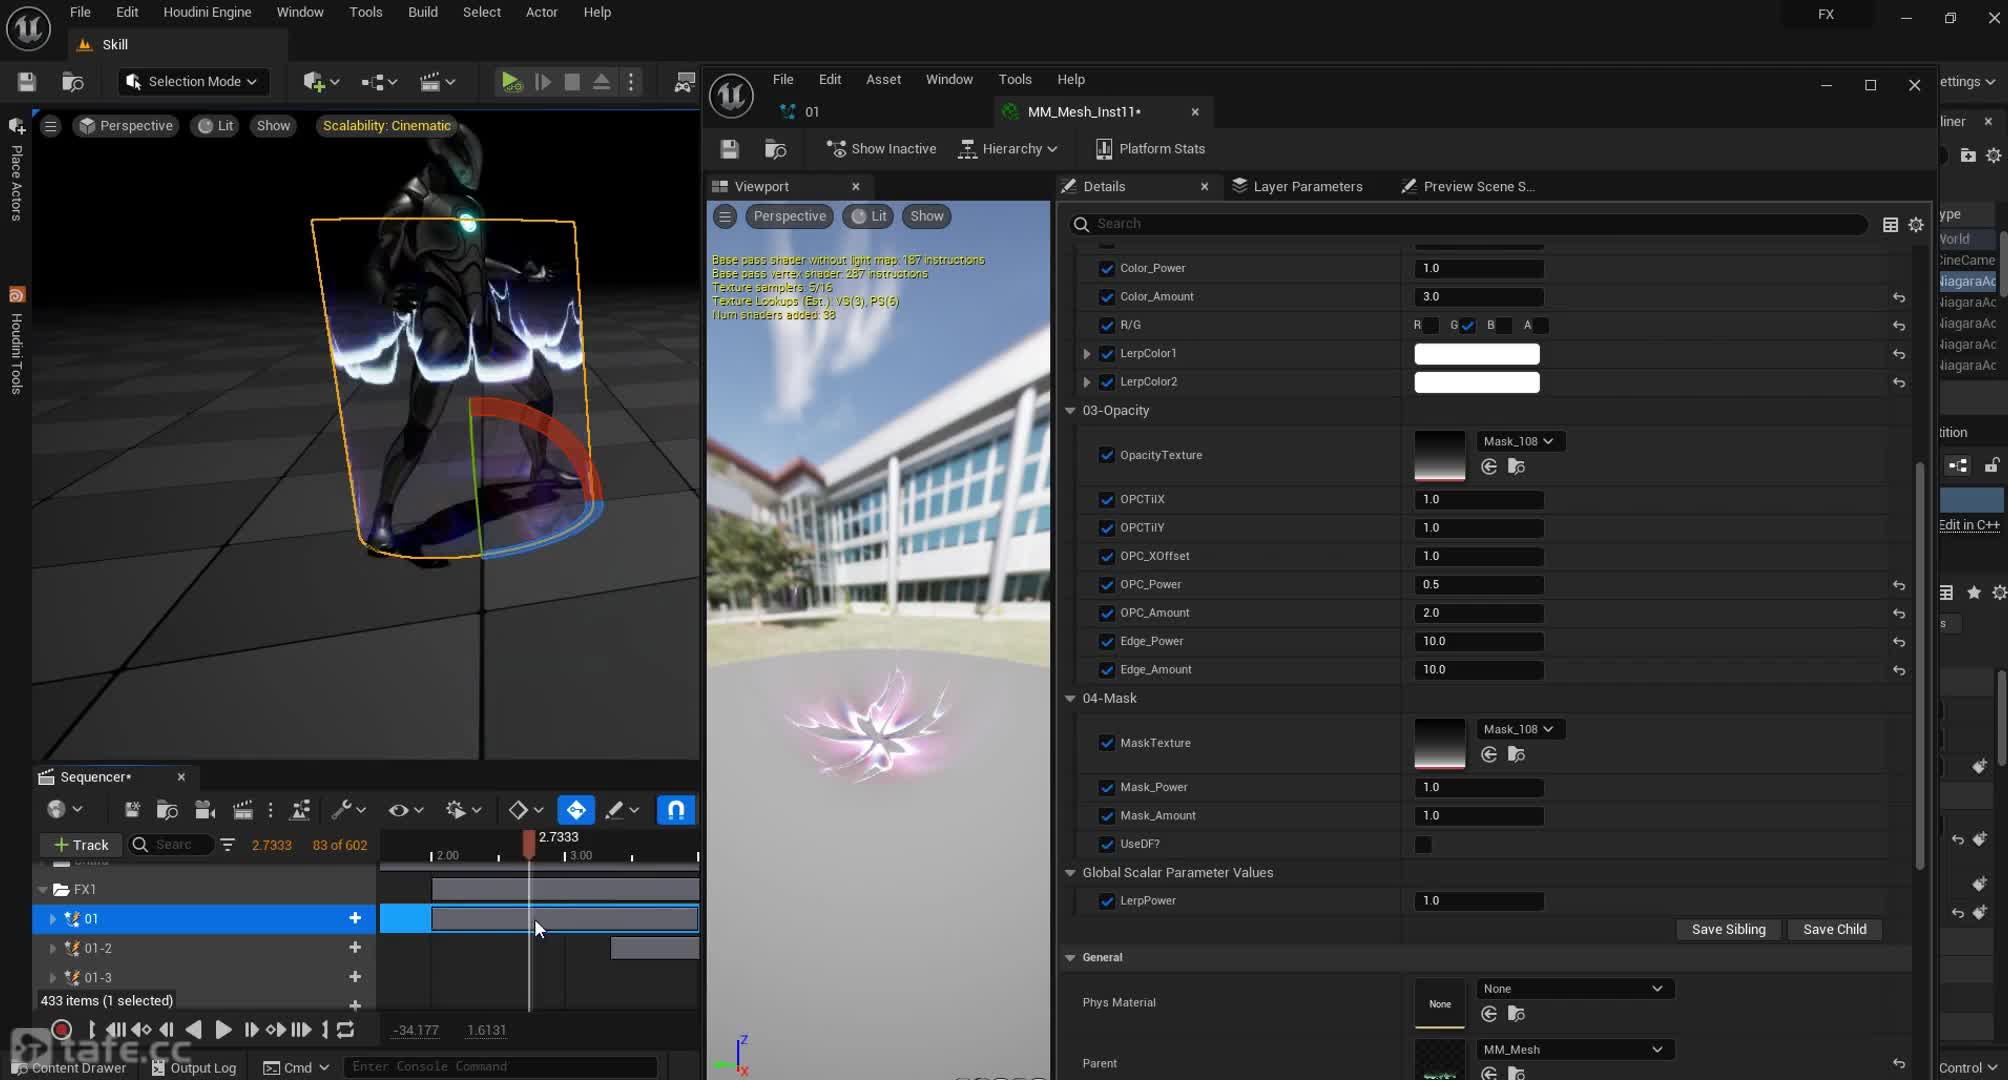Record in Sequencer with the red button
The width and height of the screenshot is (2008, 1080).
[x=61, y=1030]
